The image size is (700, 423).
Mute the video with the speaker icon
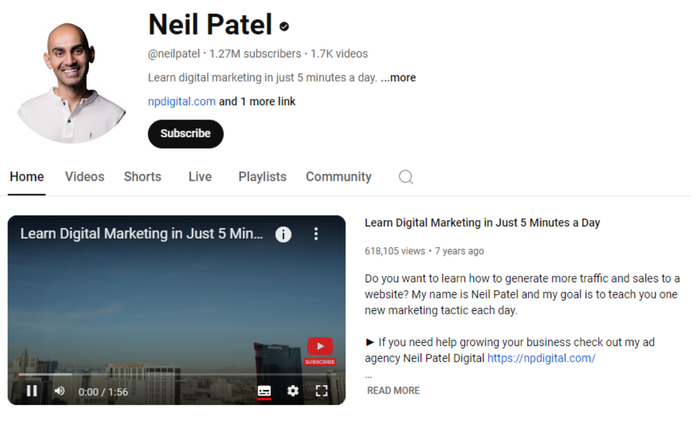[x=59, y=391]
